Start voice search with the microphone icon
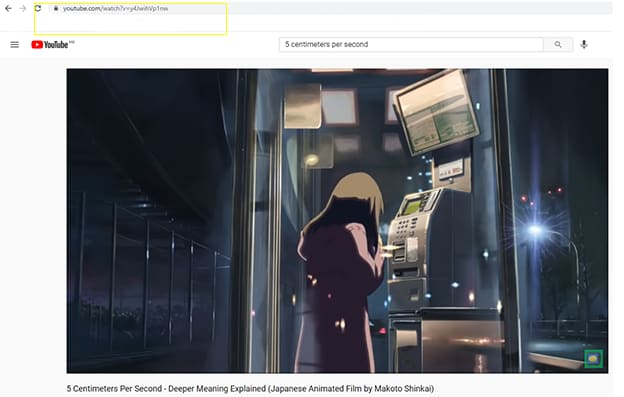Viewport: 624px width, 397px height. click(584, 44)
